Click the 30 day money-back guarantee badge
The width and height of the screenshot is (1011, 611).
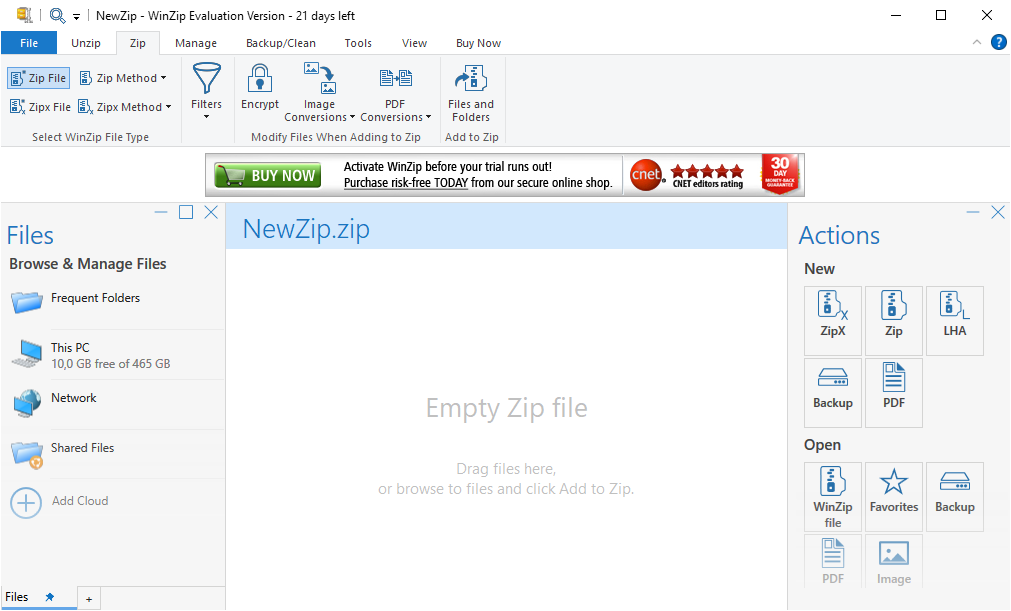pos(780,174)
